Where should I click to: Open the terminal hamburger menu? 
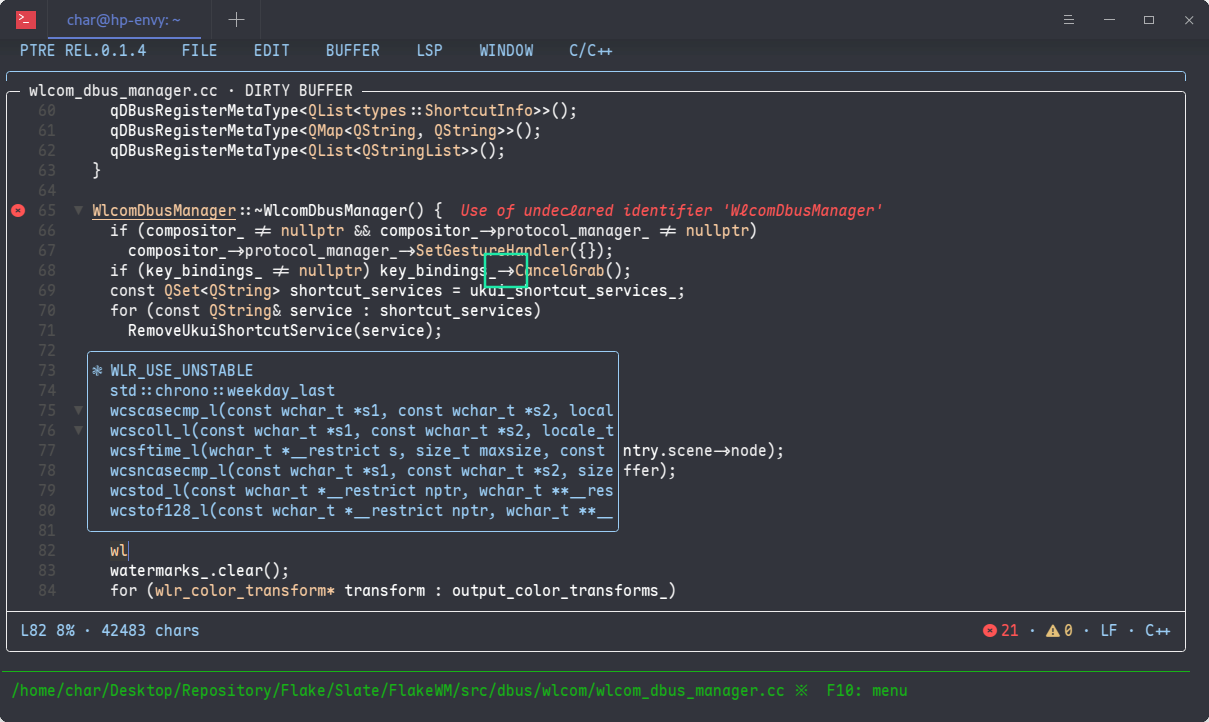click(x=1071, y=19)
